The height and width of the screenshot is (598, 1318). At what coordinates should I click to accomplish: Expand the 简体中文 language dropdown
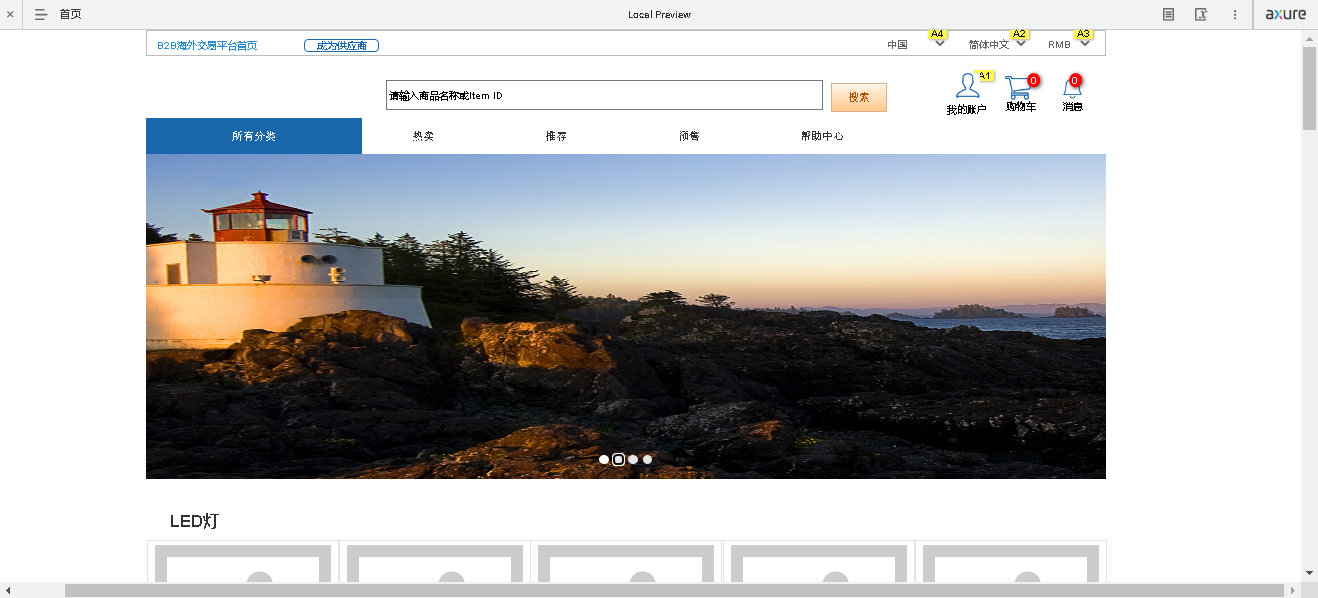(1021, 43)
